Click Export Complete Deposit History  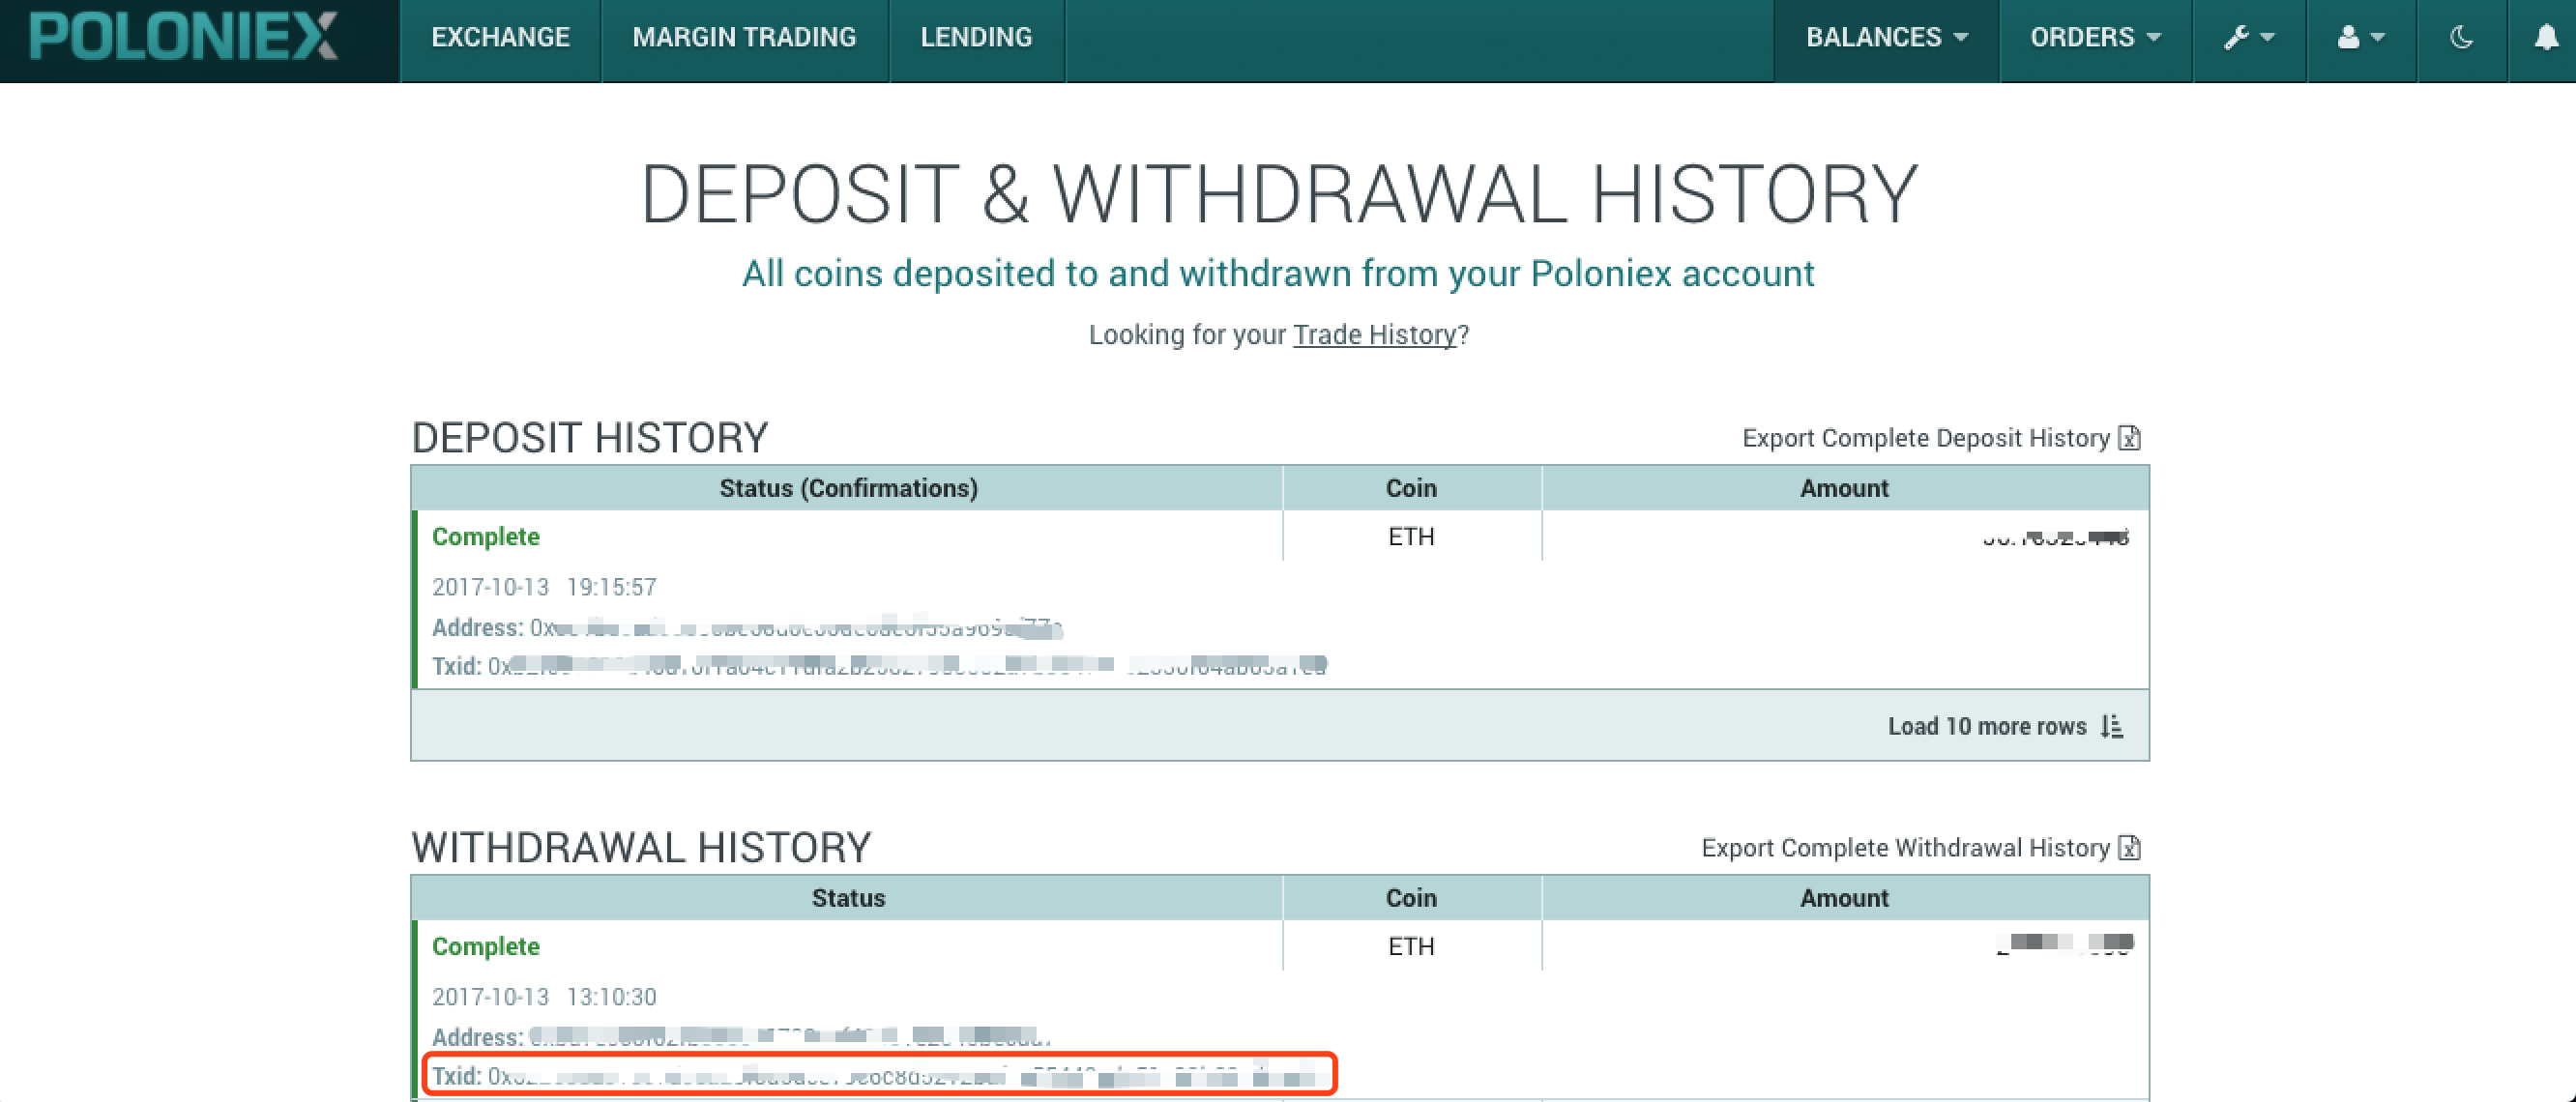1925,438
